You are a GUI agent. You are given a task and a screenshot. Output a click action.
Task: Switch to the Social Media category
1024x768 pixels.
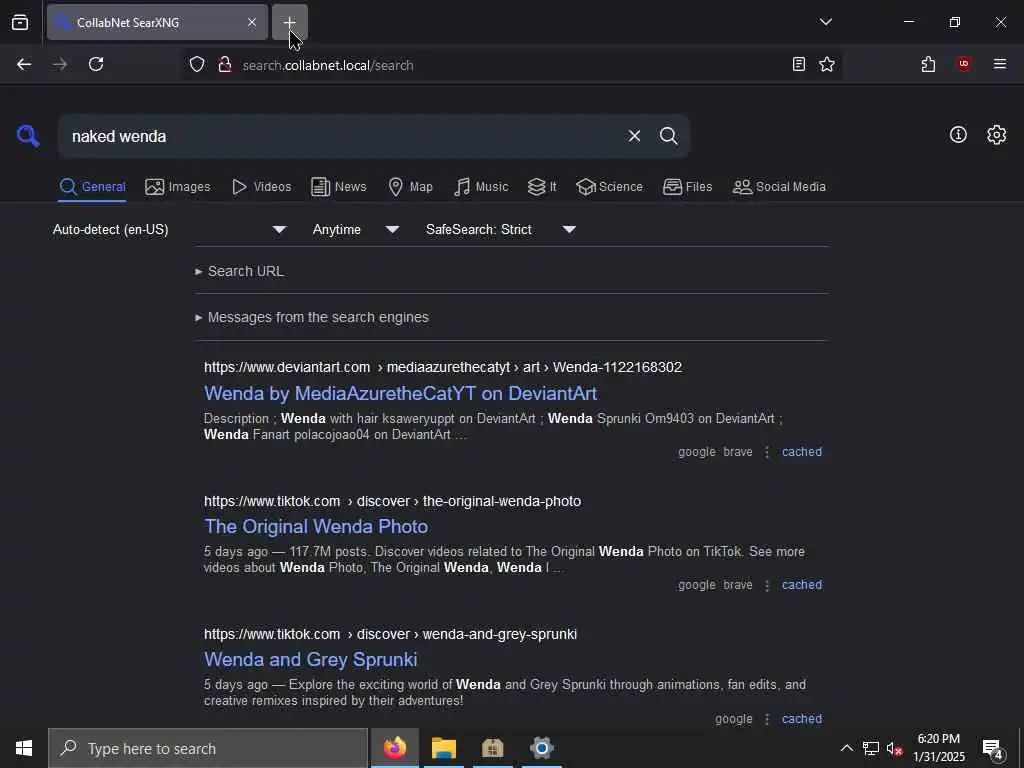pyautogui.click(x=779, y=187)
